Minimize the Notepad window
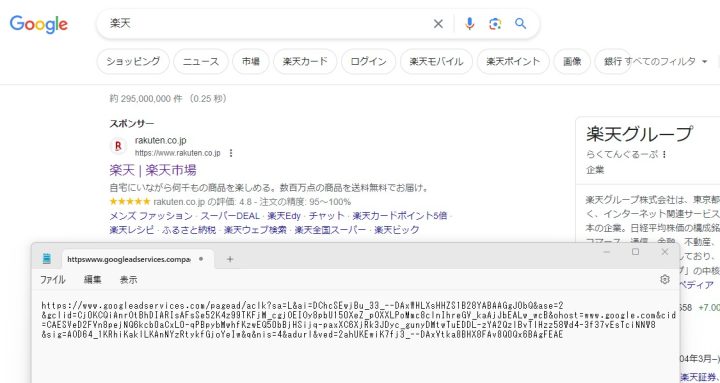 (x=607, y=252)
